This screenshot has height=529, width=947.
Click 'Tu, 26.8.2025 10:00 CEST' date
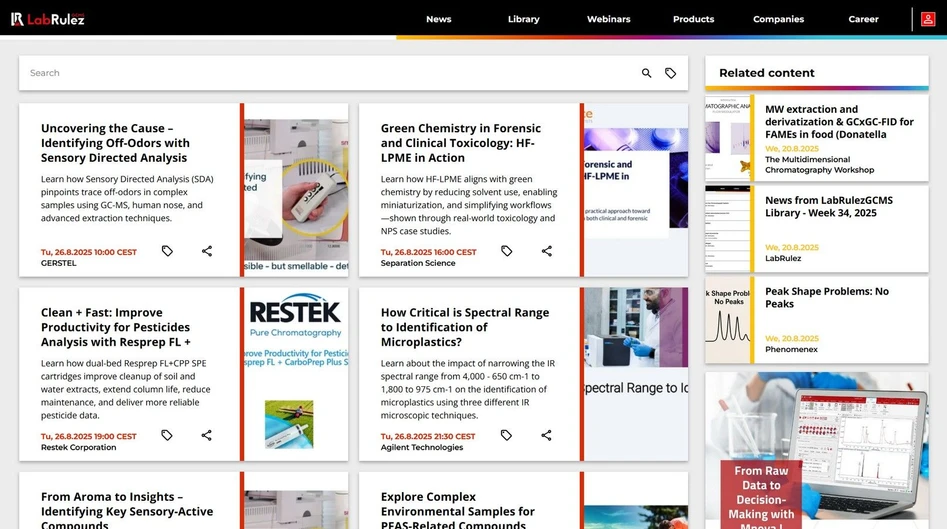pos(89,252)
